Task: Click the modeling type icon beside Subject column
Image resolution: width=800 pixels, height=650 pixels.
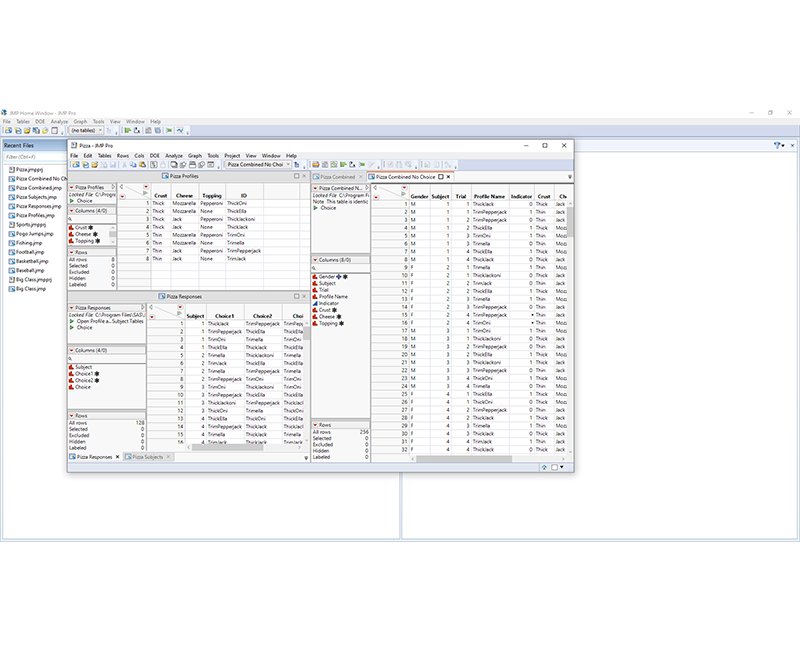Action: click(x=73, y=366)
